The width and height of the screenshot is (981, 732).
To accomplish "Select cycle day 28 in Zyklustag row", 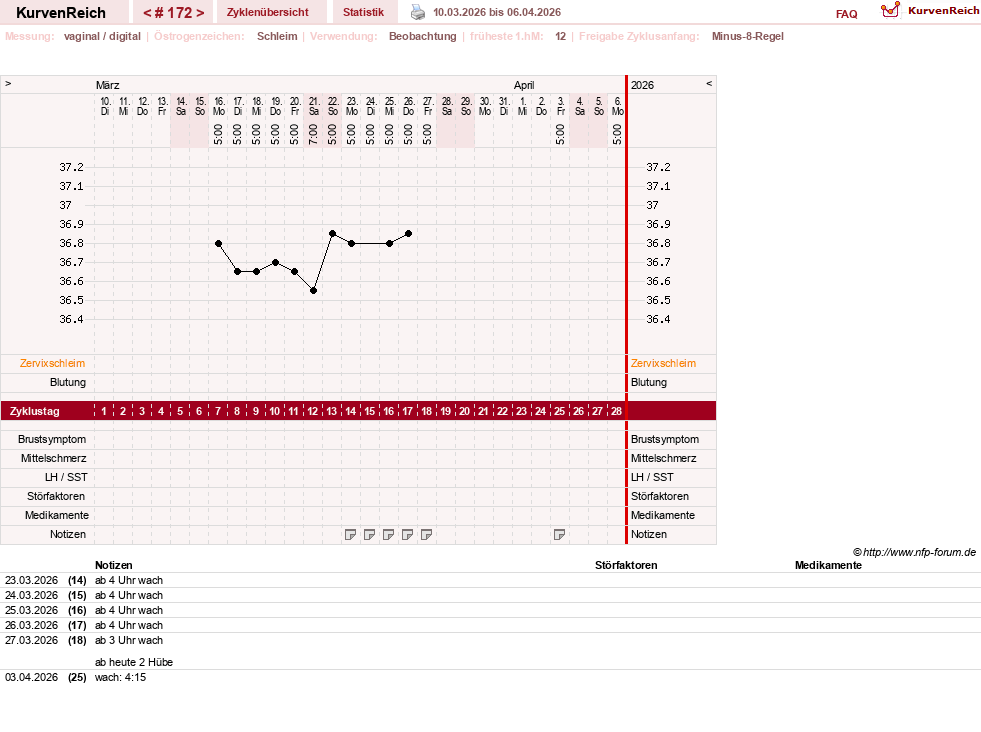I will tap(616, 411).
